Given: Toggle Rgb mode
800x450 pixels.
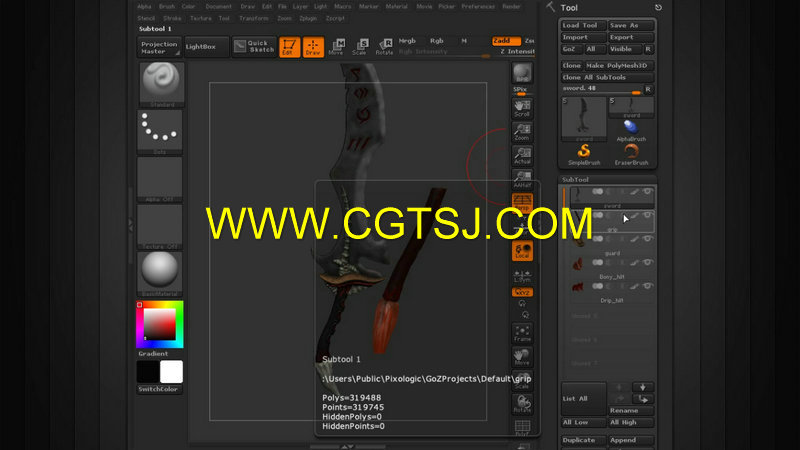Looking at the screenshot, I should (x=436, y=41).
